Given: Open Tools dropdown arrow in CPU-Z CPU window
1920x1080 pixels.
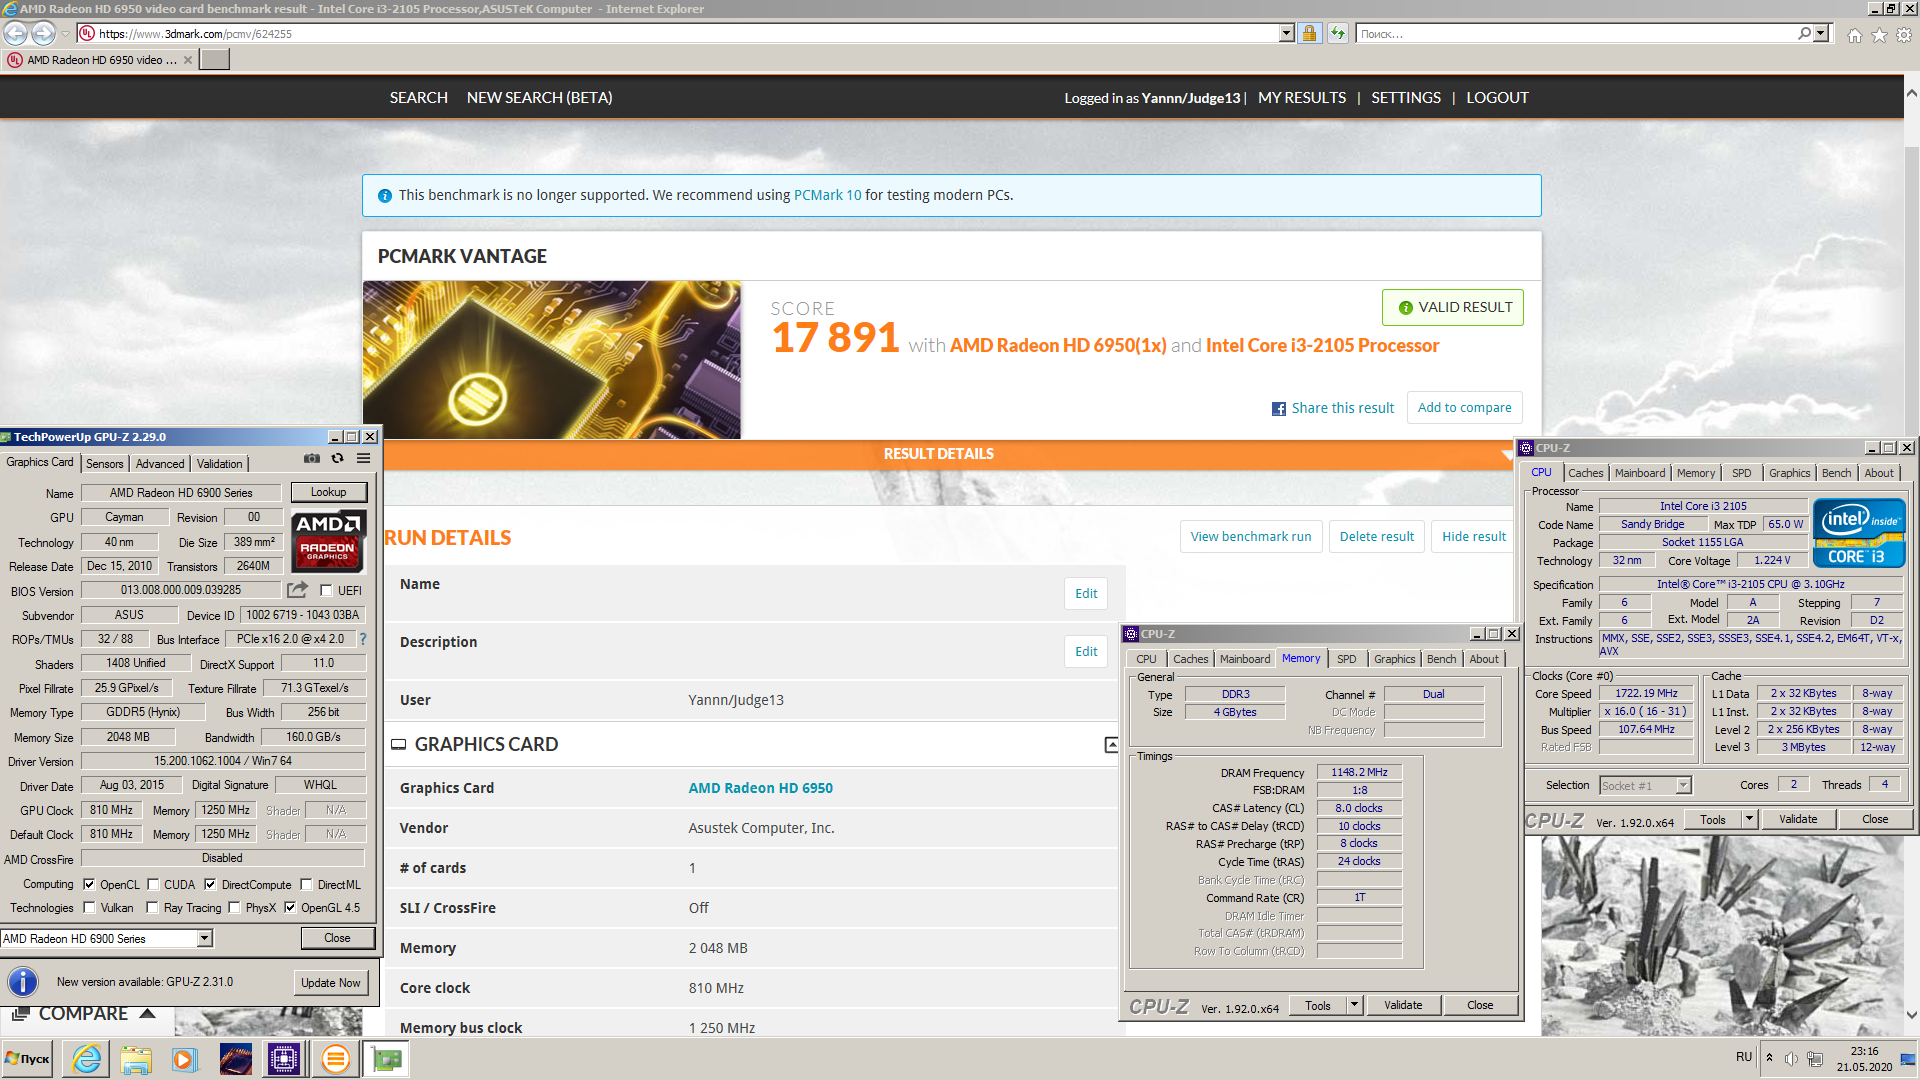Looking at the screenshot, I should click(x=1749, y=819).
